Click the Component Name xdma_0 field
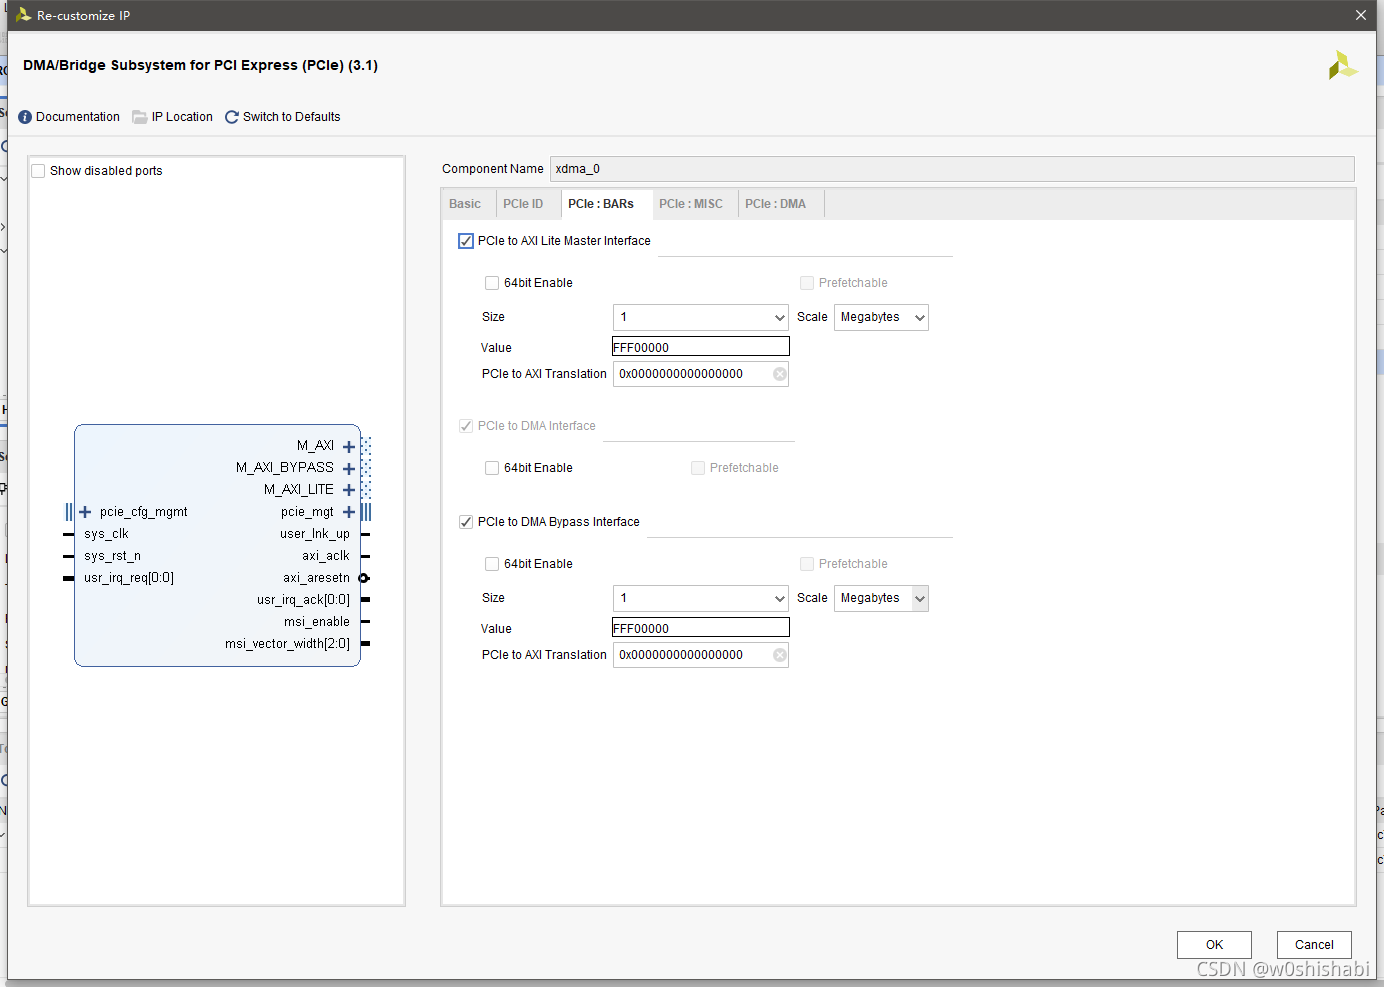The image size is (1384, 987). click(x=952, y=169)
